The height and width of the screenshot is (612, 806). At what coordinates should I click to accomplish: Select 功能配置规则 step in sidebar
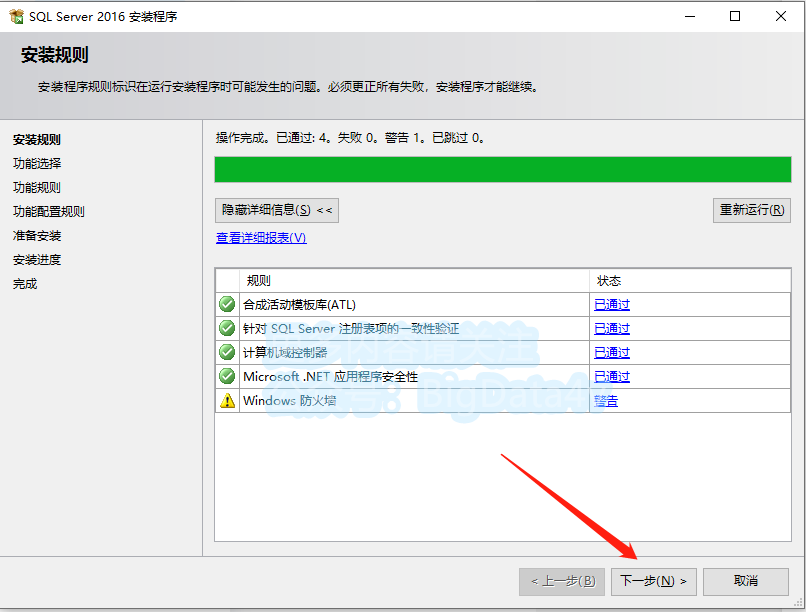[x=48, y=212]
